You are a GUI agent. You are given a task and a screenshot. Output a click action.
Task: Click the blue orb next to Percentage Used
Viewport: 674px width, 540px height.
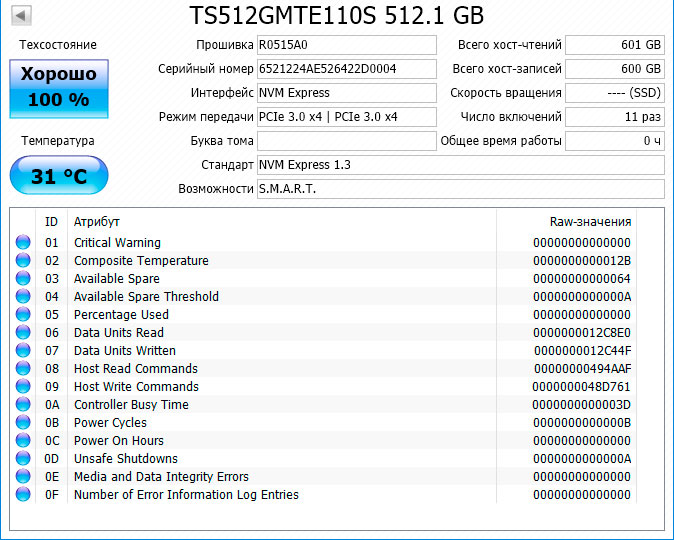click(23, 315)
